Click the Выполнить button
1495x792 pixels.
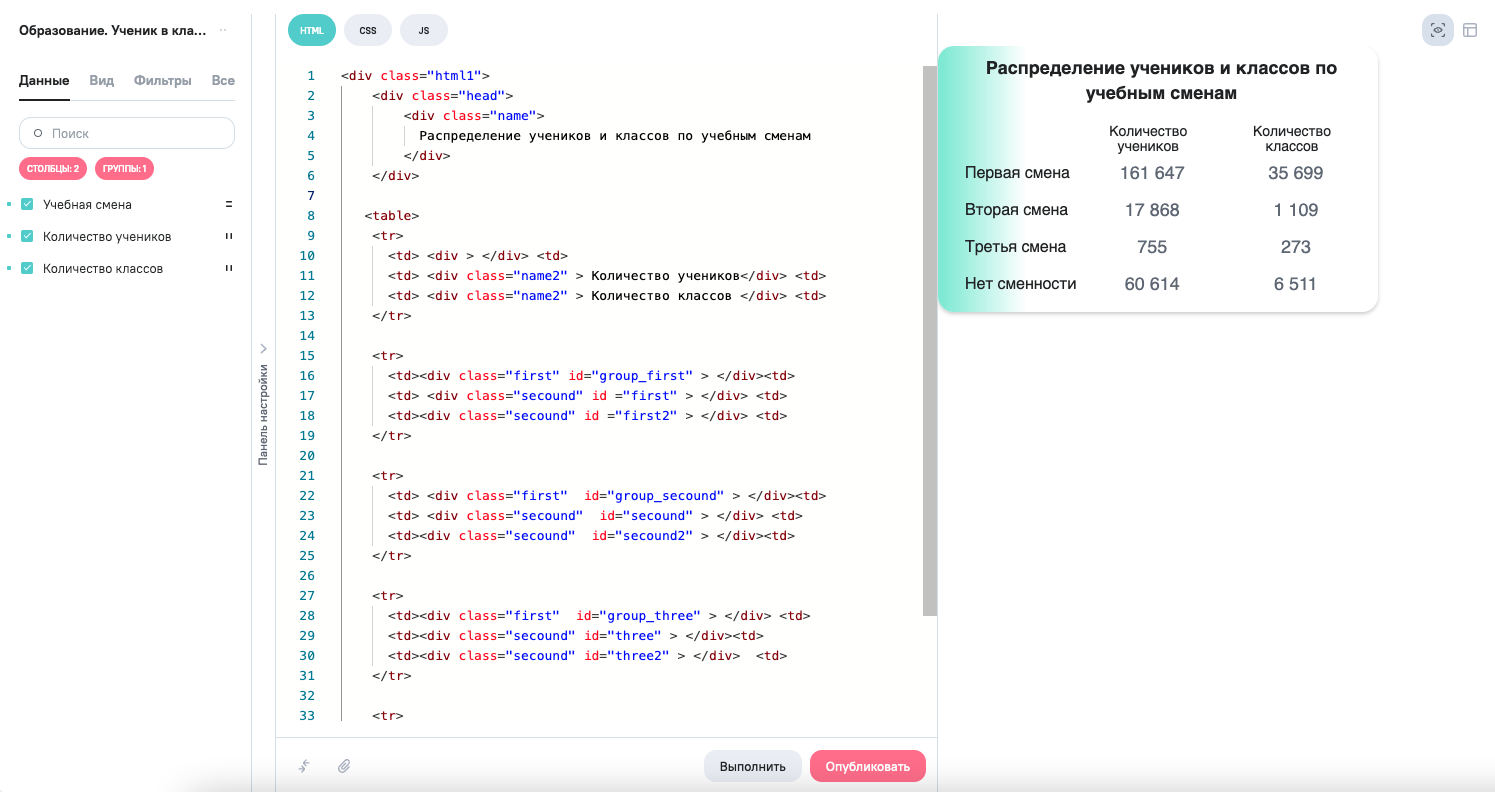tap(753, 766)
